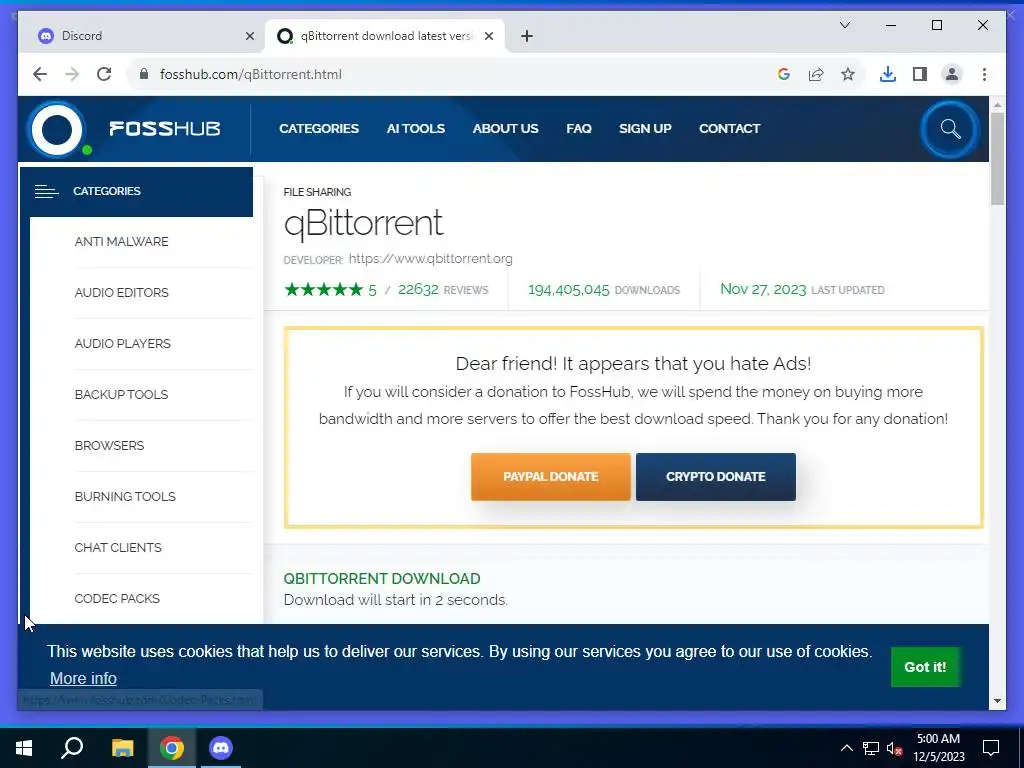Screen dimensions: 1024x768
Task: Open the Anti Malware category
Action: click(x=121, y=242)
